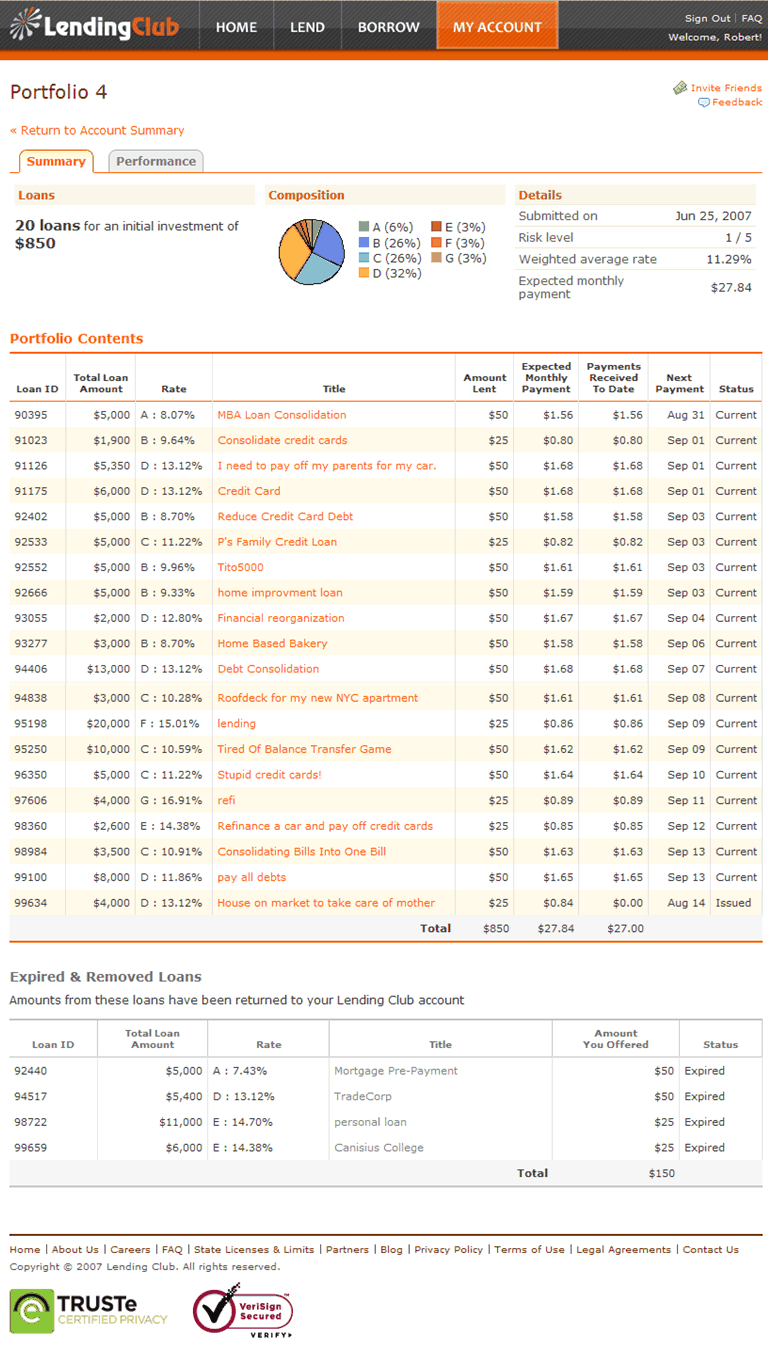Open the MY ACCOUNT navigation tab

(497, 26)
